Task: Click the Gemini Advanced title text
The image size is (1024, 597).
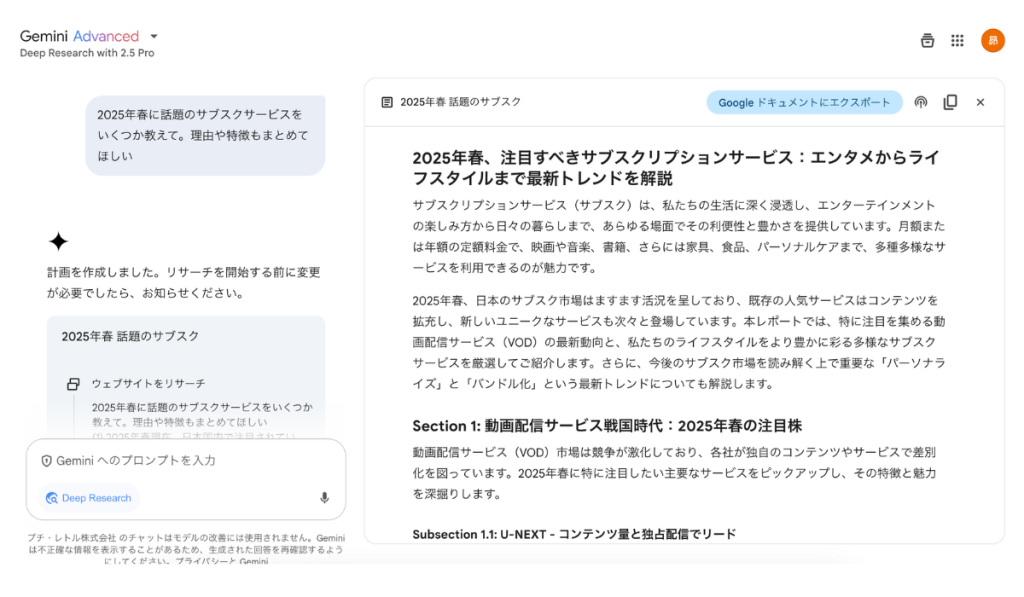Action: [x=79, y=37]
